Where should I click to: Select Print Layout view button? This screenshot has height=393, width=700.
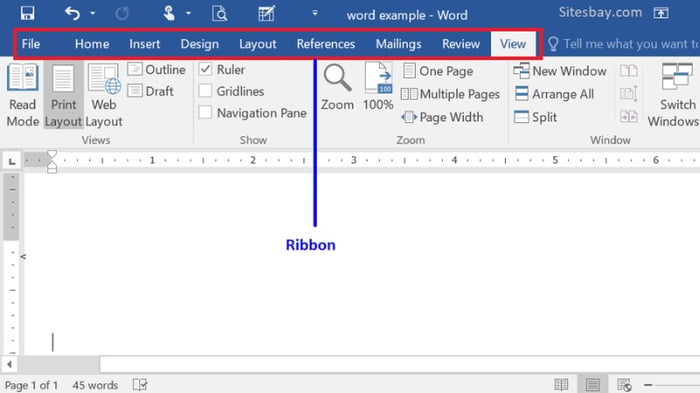(x=63, y=95)
